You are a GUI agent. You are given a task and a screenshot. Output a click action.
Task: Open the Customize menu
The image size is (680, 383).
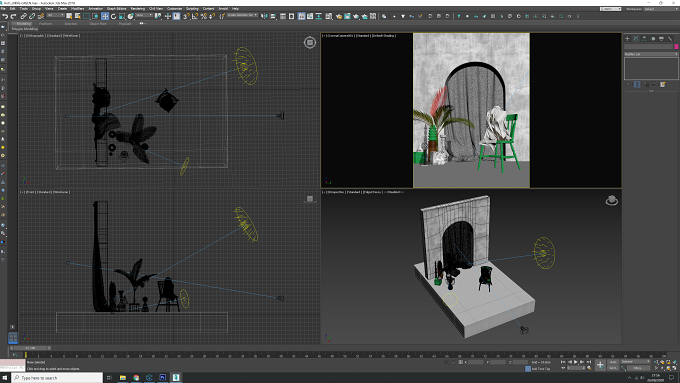click(175, 9)
